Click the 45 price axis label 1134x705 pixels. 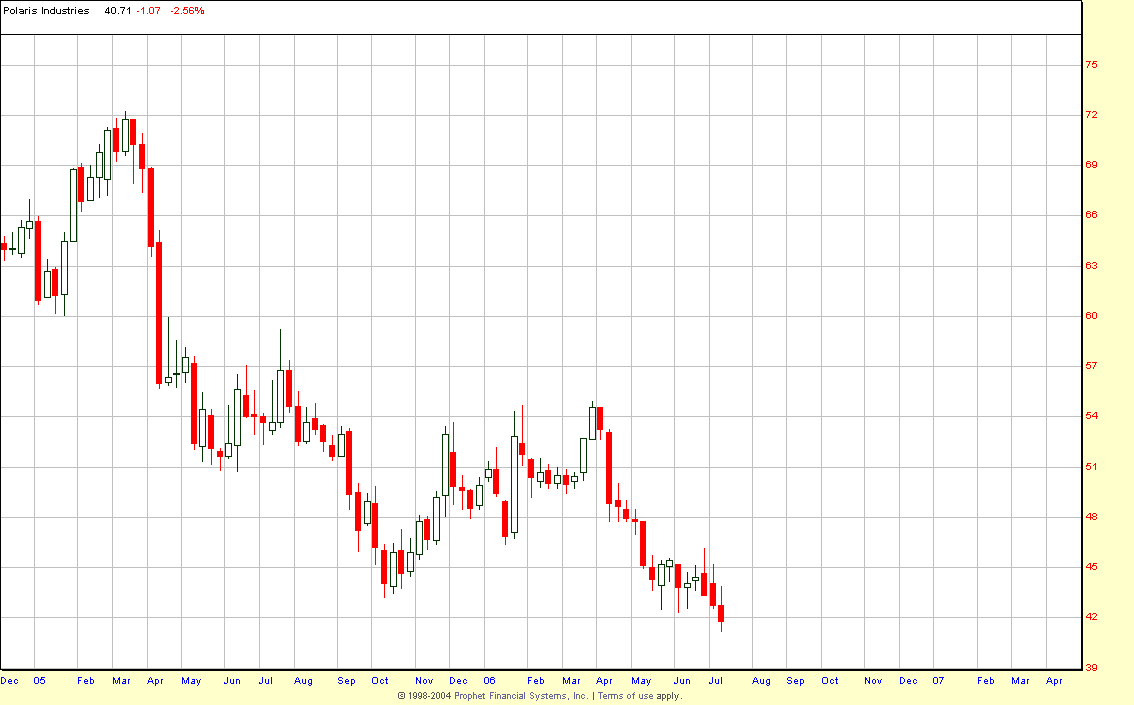point(1091,567)
